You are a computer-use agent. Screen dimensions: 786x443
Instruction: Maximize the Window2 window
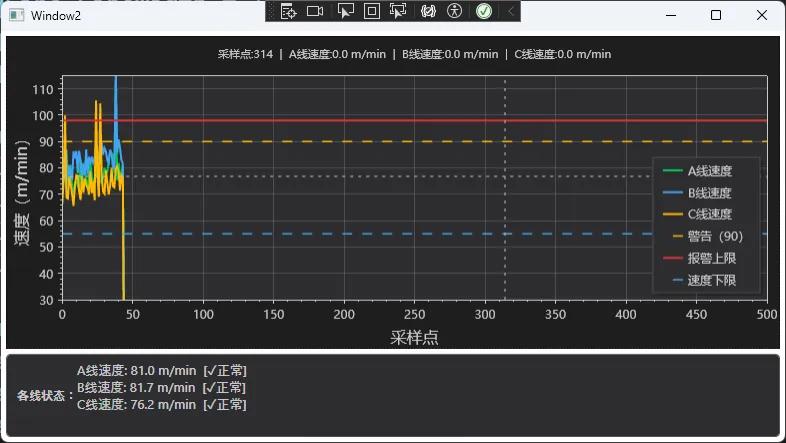pyautogui.click(x=716, y=15)
